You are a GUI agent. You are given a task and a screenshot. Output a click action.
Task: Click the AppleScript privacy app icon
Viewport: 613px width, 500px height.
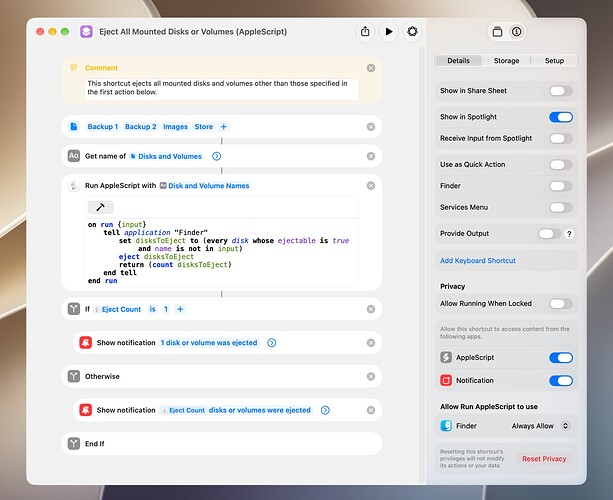446,357
